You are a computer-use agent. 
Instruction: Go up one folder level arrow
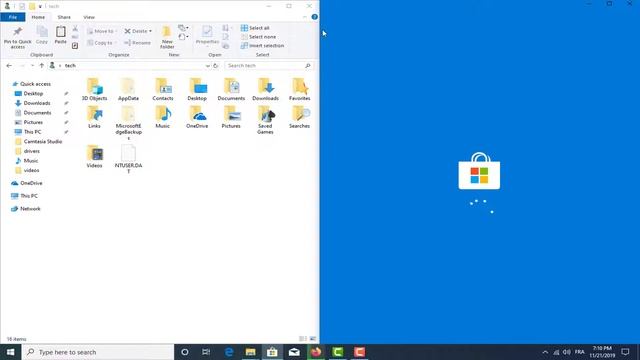[x=42, y=65]
